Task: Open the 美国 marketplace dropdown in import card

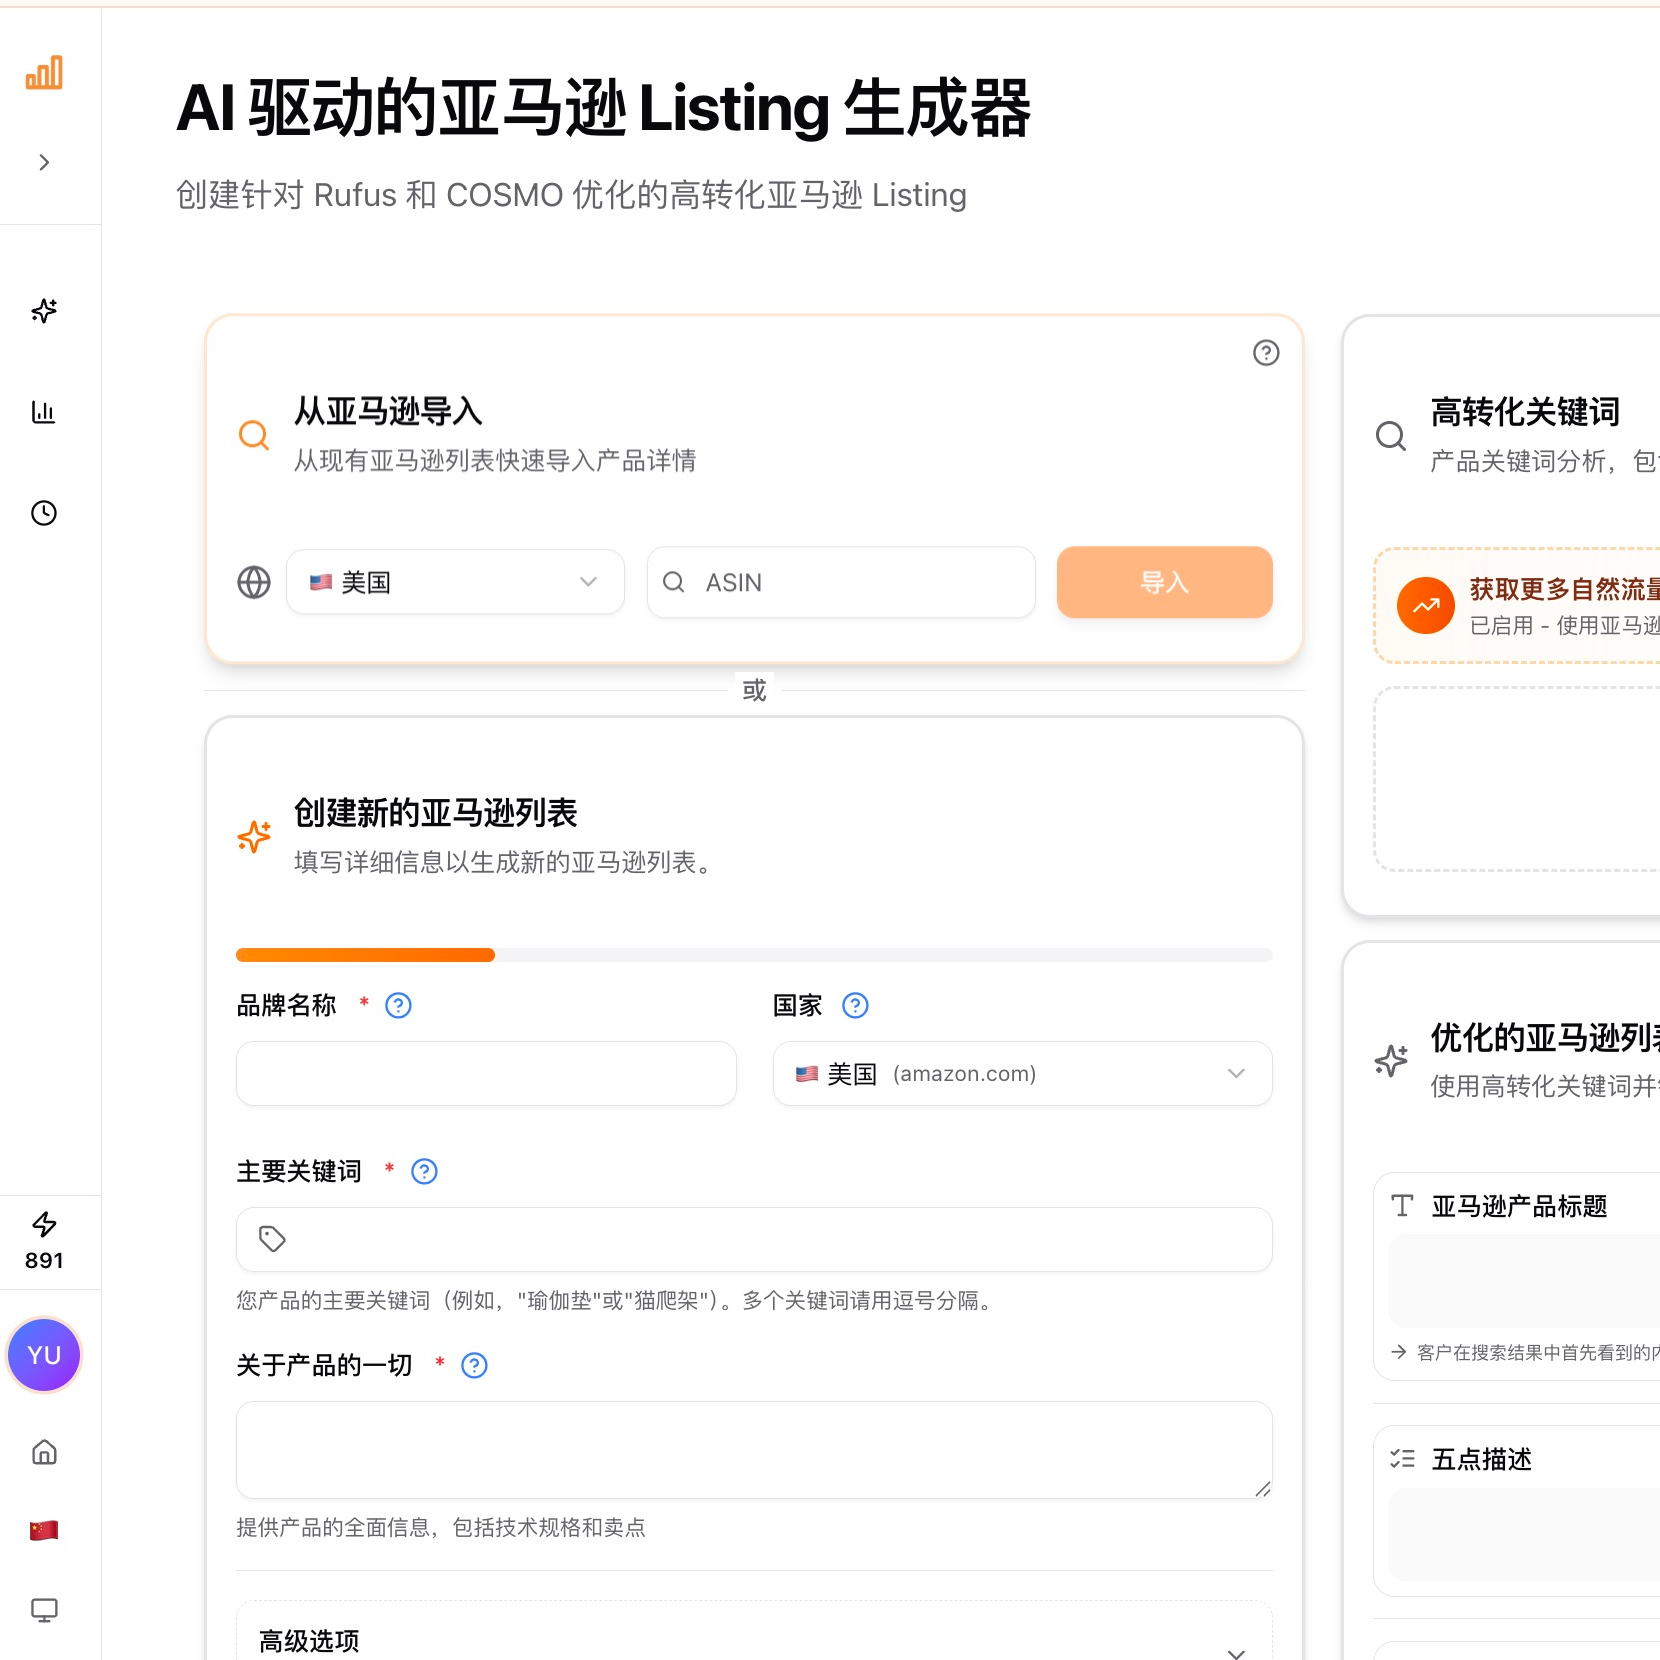Action: (456, 582)
